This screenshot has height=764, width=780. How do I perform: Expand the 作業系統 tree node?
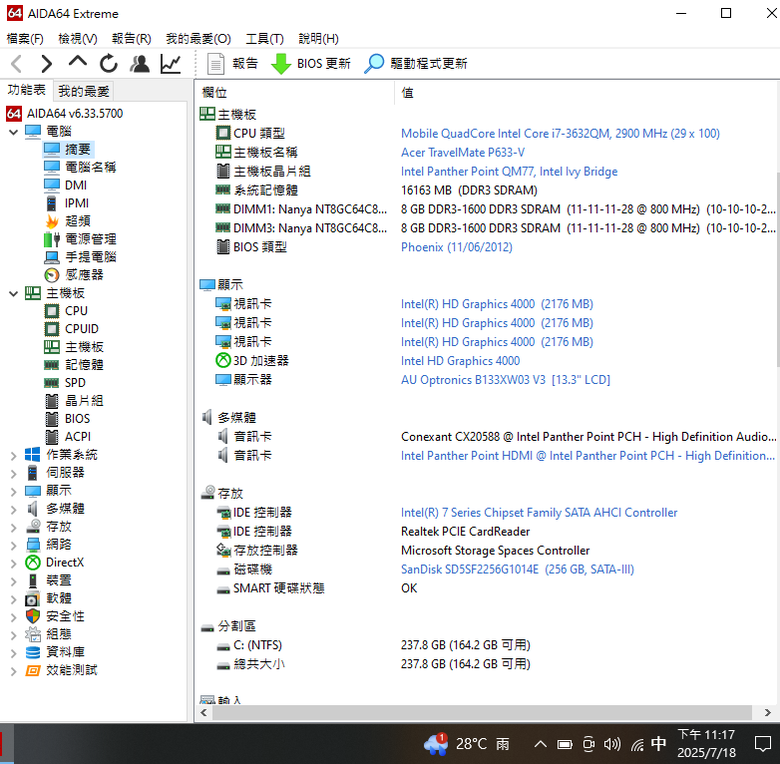(x=14, y=455)
